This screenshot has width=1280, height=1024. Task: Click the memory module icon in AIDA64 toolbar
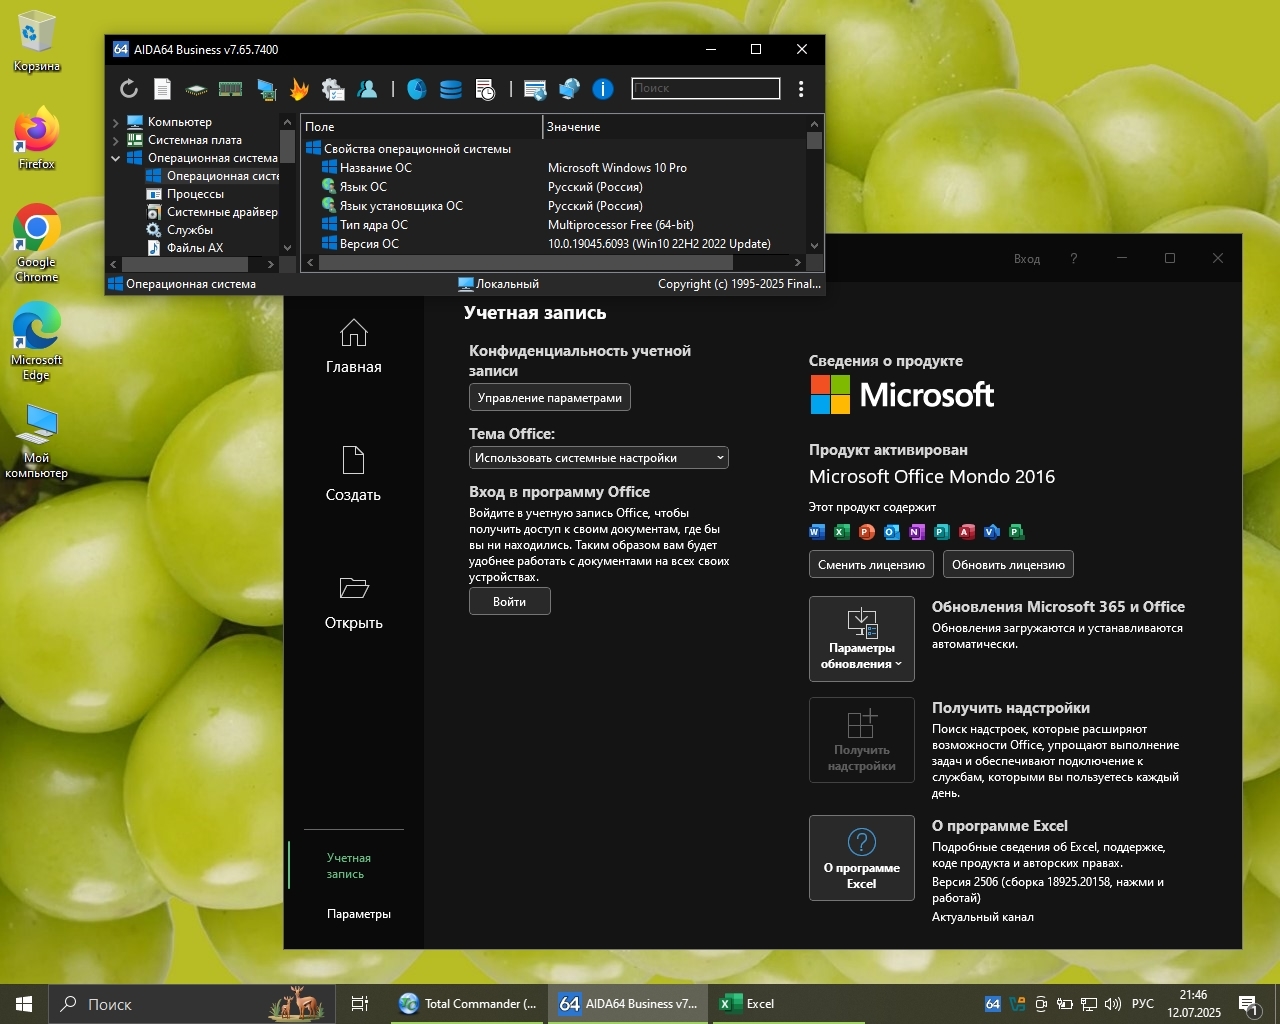[230, 89]
